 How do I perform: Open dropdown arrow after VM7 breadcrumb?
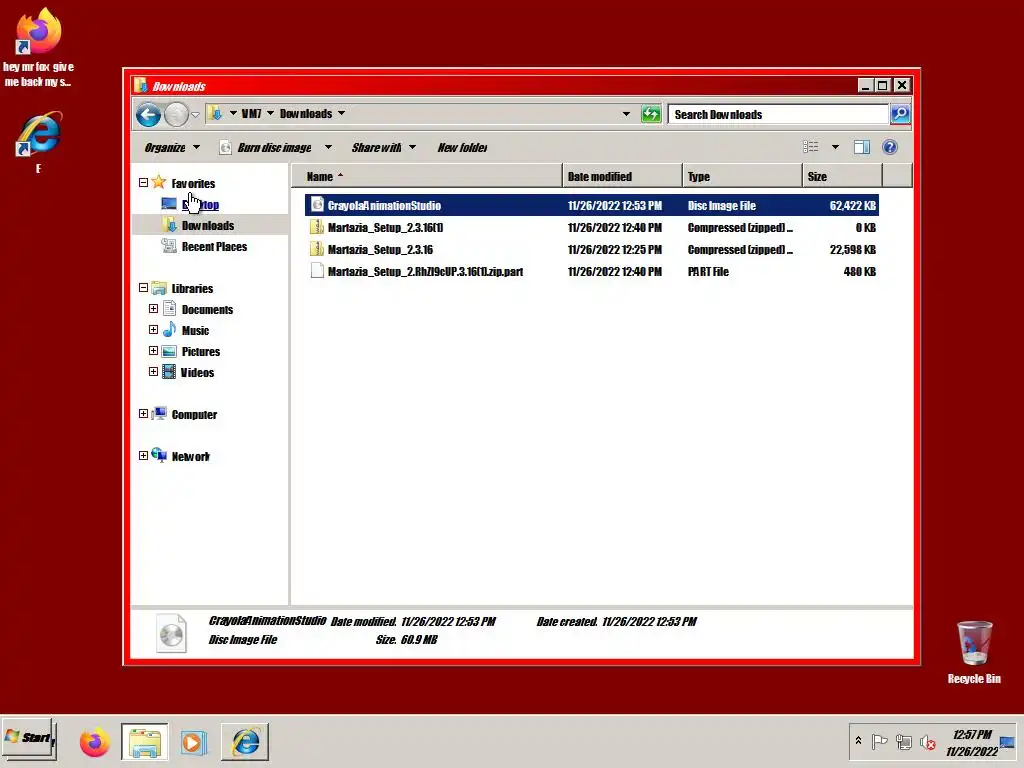click(270, 114)
